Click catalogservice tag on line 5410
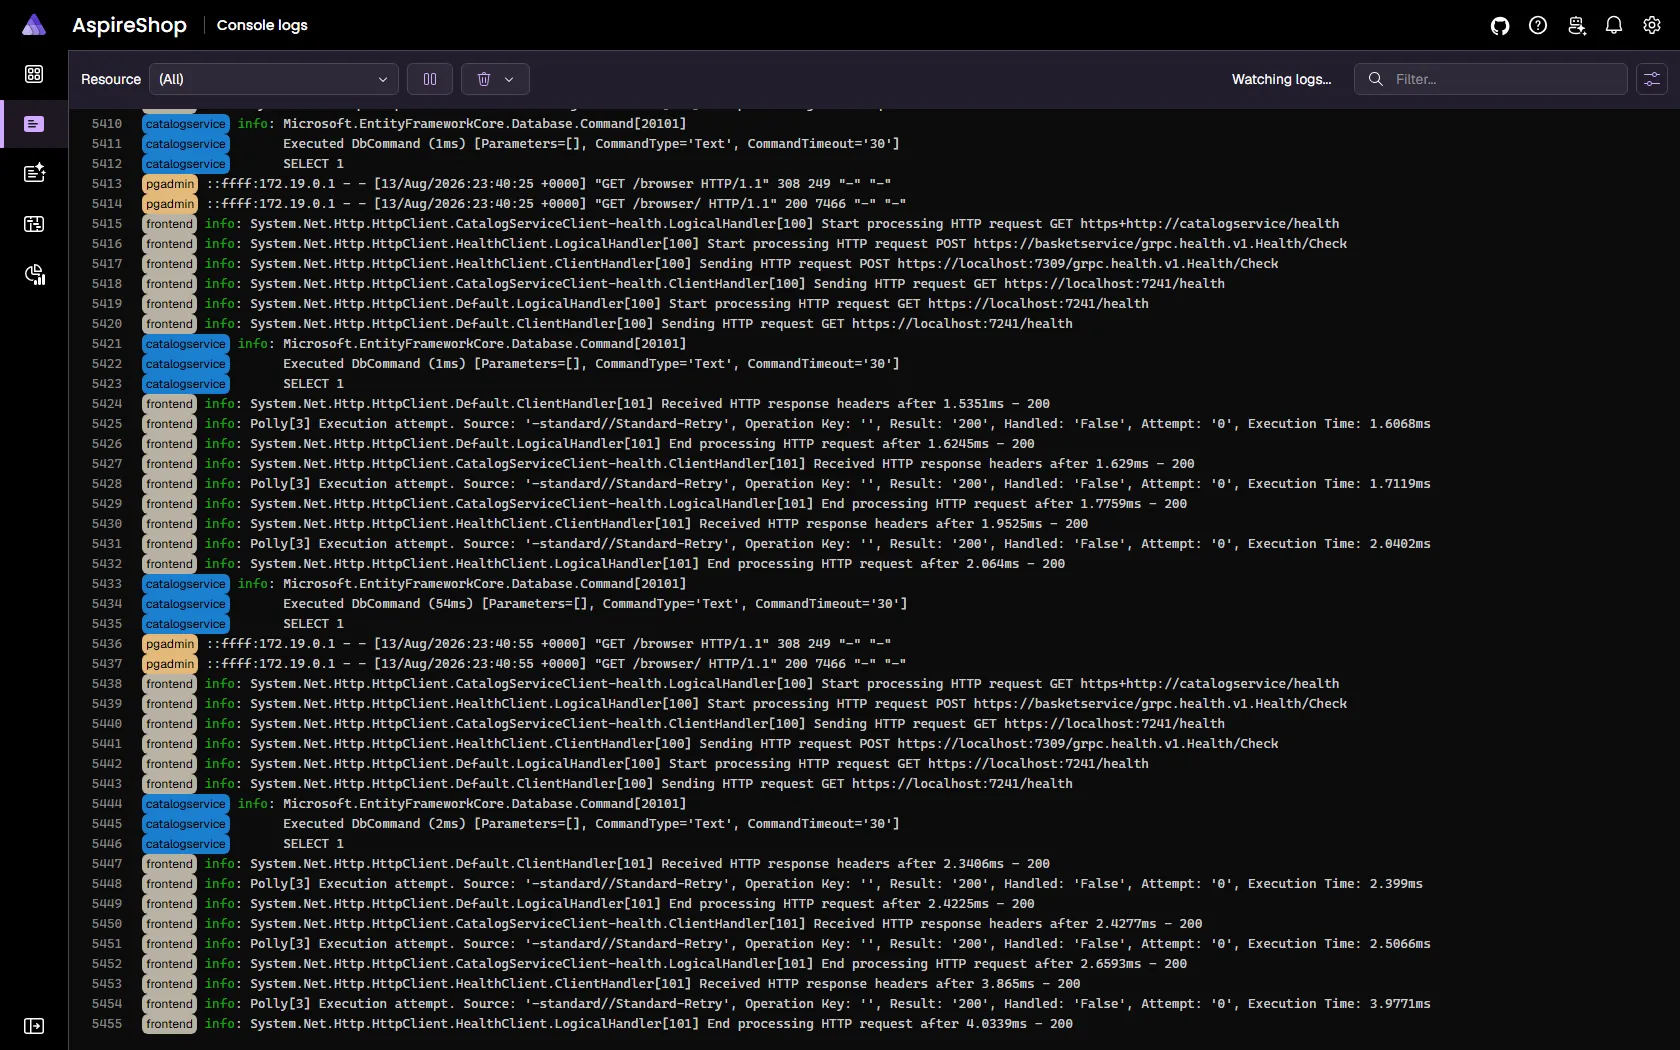 click(x=185, y=124)
